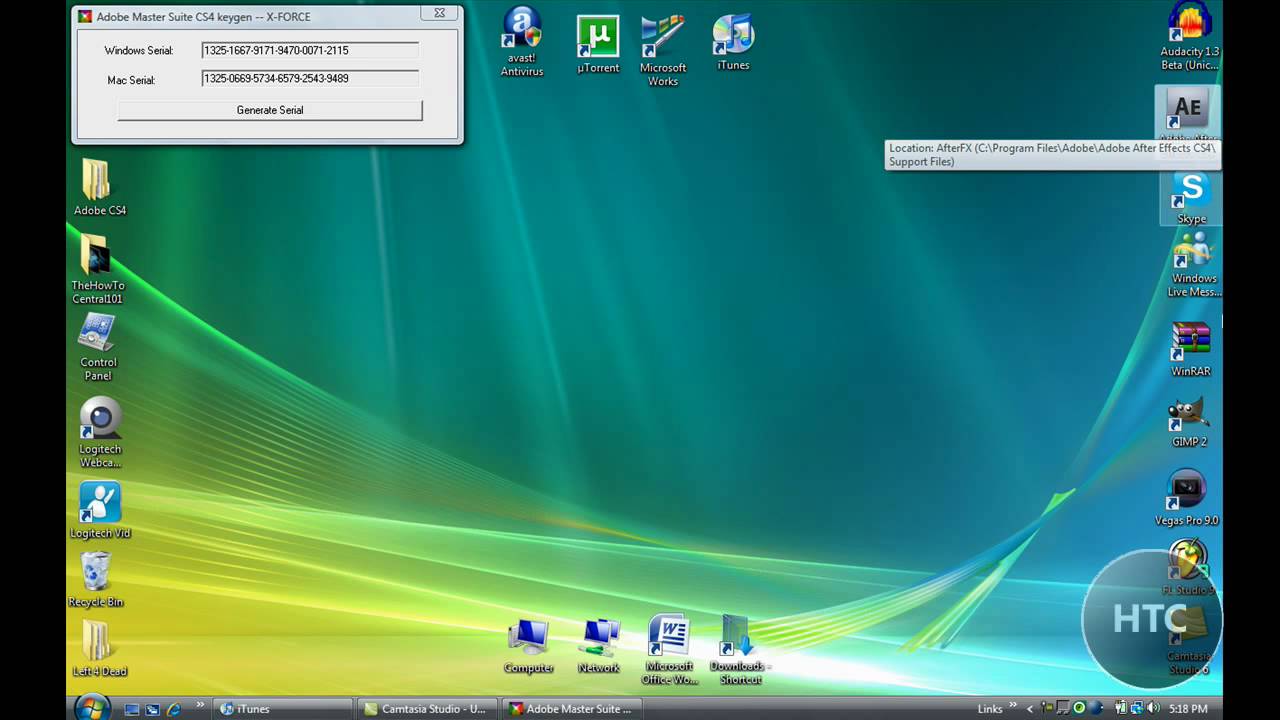Open the Downloads shortcut icon

tap(738, 650)
